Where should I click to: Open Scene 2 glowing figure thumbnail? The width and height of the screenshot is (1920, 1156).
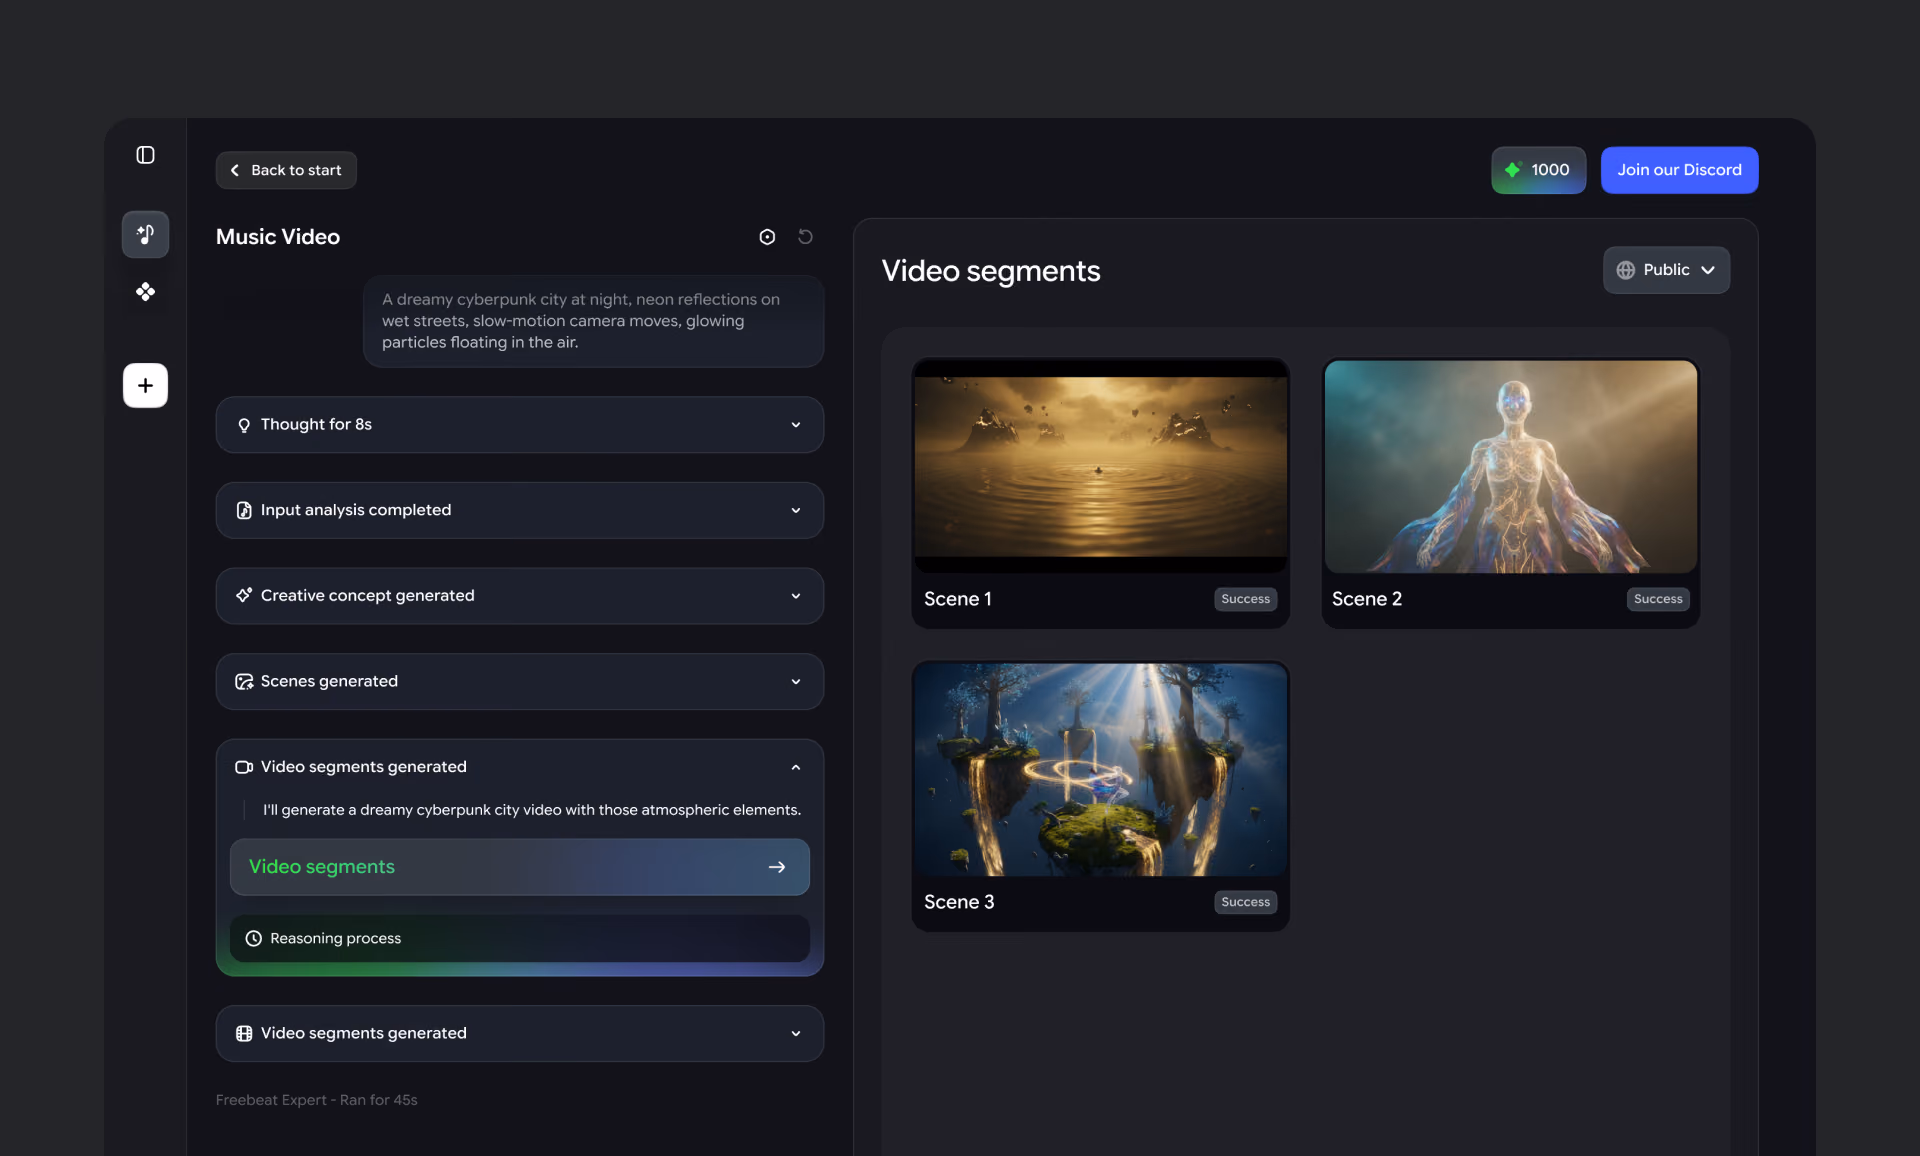point(1510,467)
